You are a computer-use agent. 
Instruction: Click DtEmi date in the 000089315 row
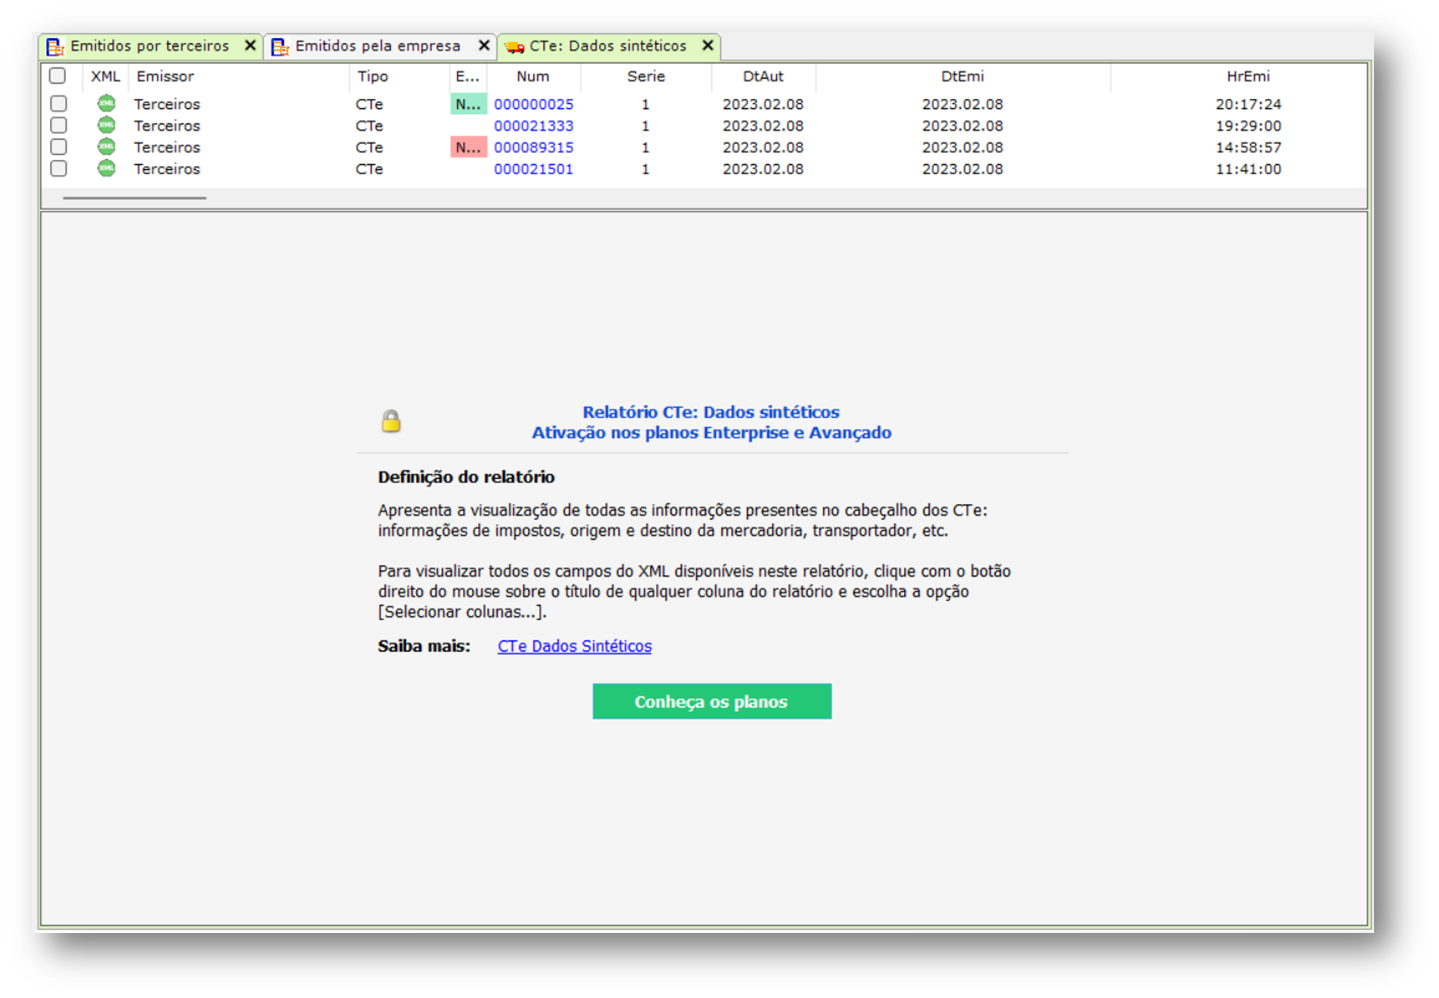point(962,147)
